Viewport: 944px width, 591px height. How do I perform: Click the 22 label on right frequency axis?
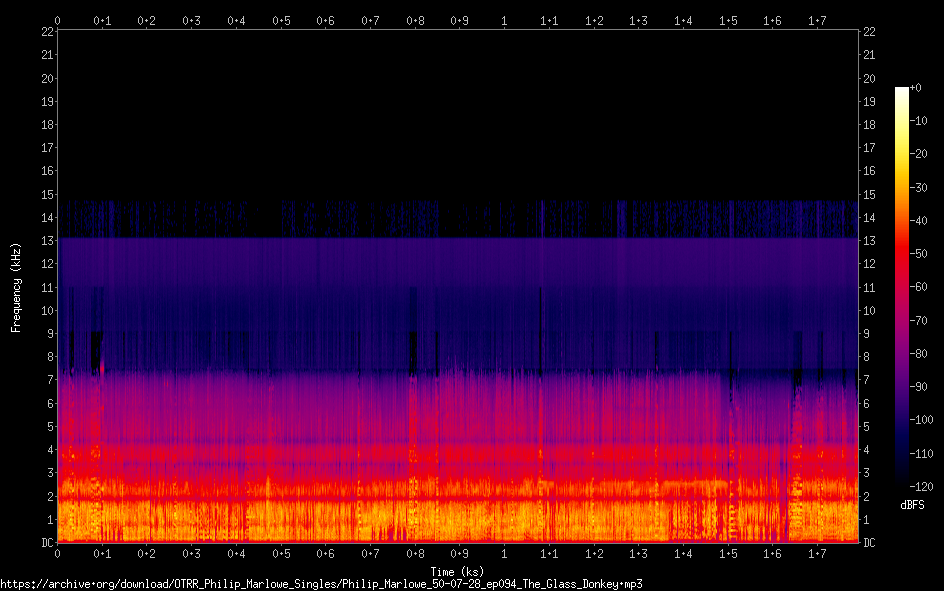point(869,32)
